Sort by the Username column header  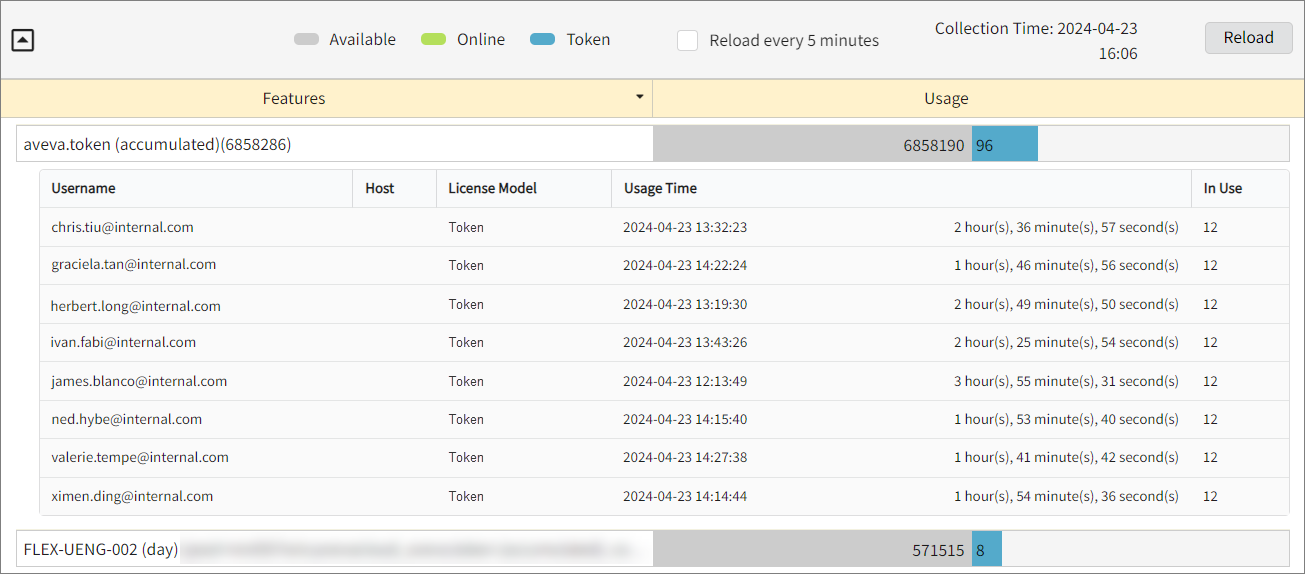click(x=83, y=188)
